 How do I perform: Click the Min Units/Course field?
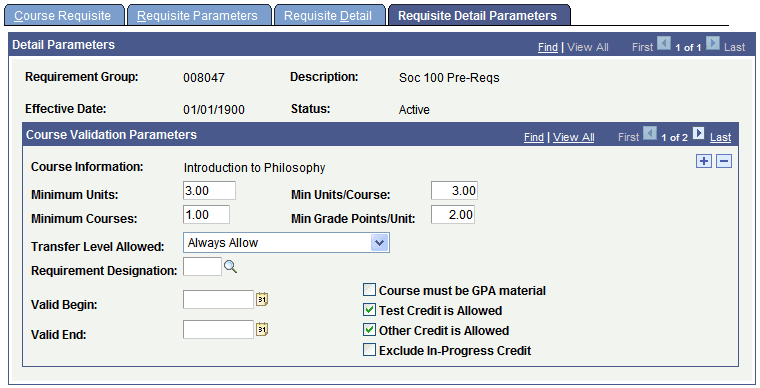pyautogui.click(x=454, y=190)
